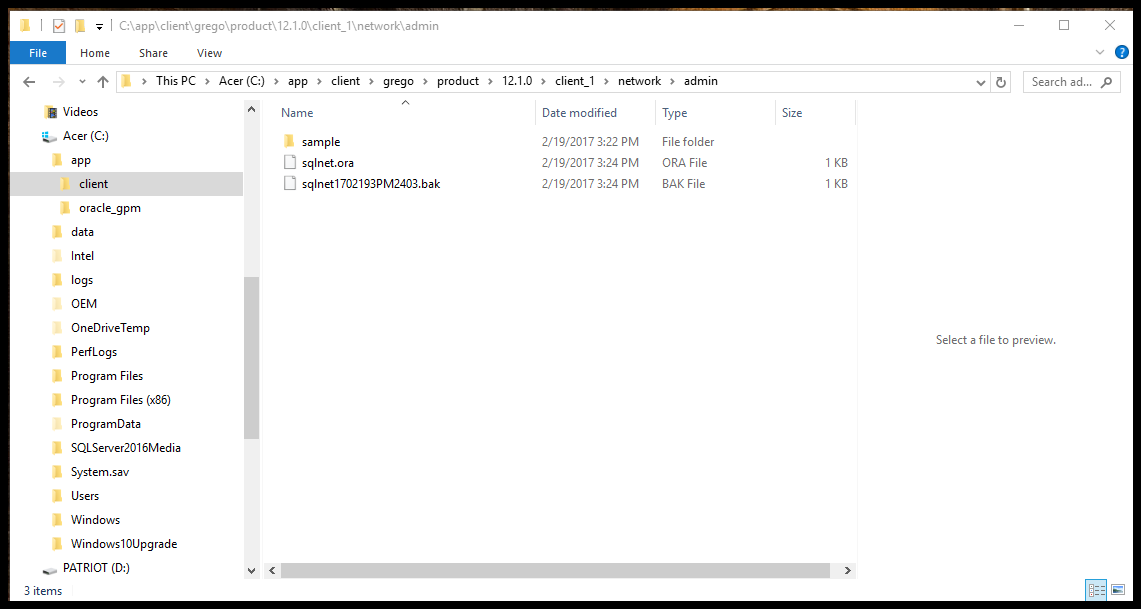Click the file list scroll left arrow

coord(271,571)
